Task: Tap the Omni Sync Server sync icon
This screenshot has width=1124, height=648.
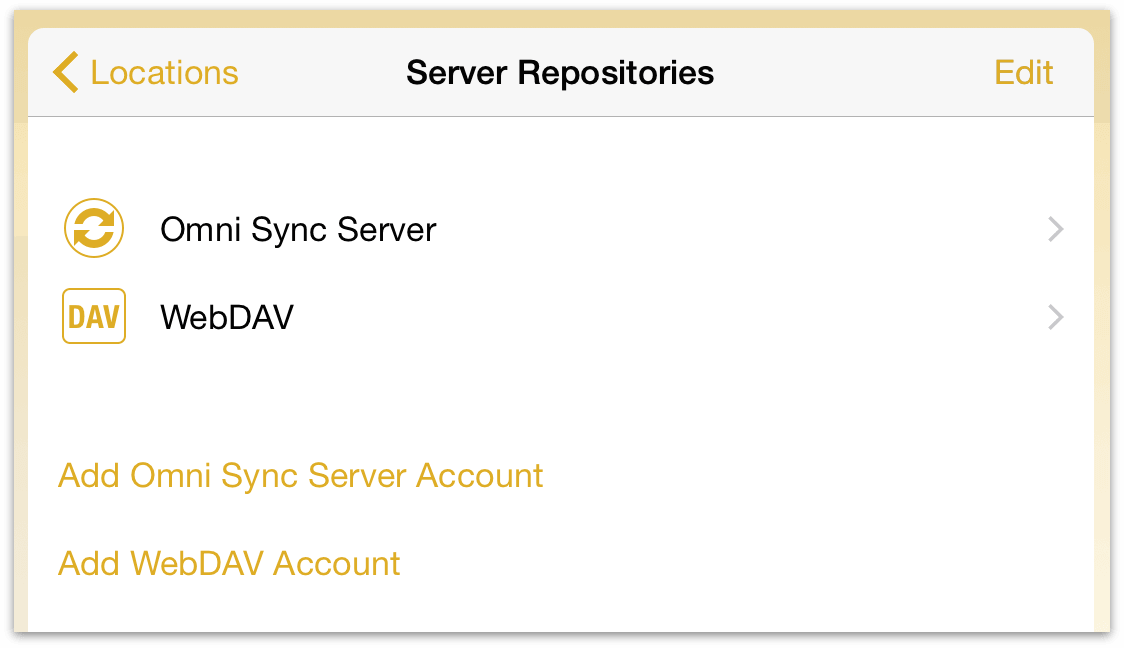Action: (94, 228)
